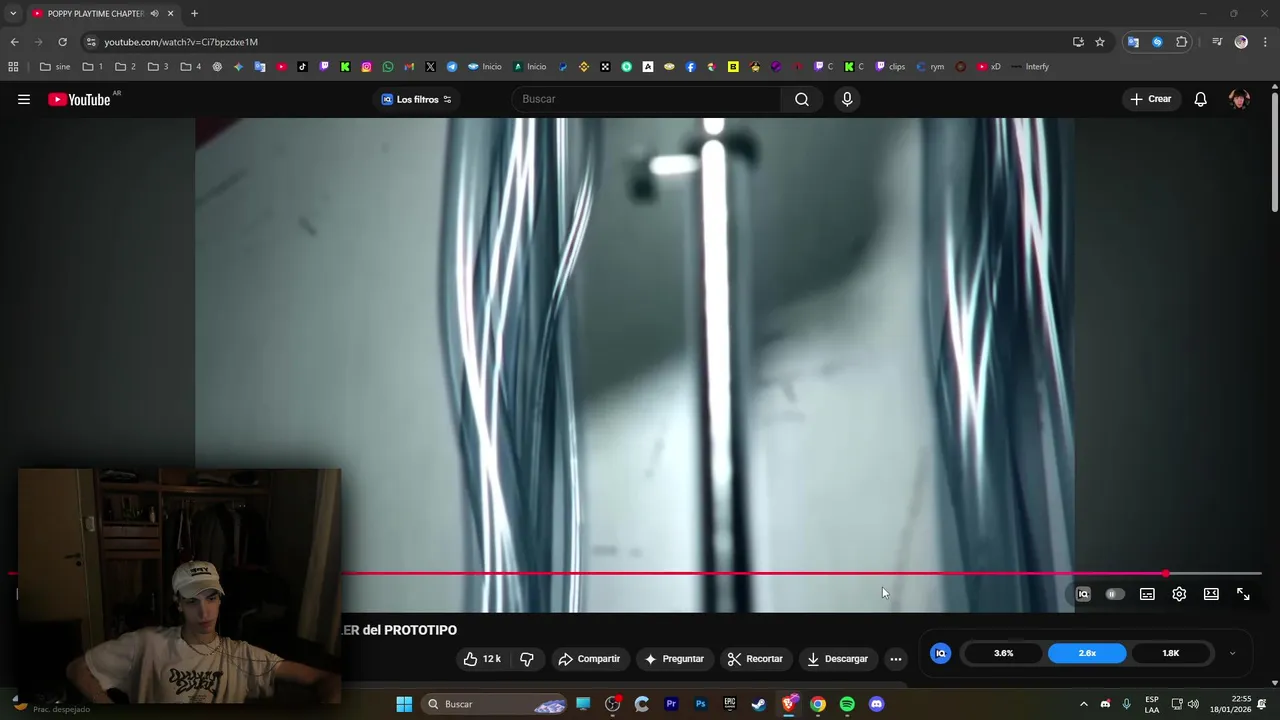This screenshot has height=720, width=1280.
Task: Open the account avatar menu
Action: pos(1240,99)
